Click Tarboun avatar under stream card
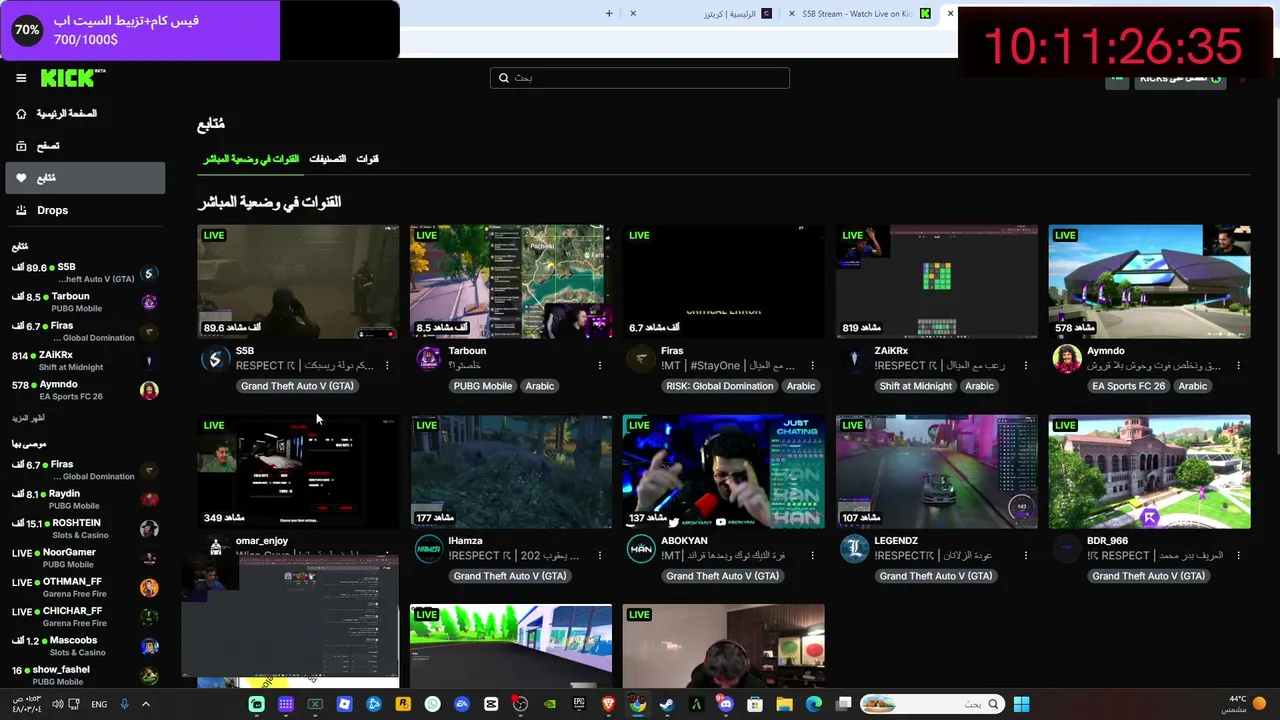Screen dimensions: 1280x720 pyautogui.click(x=428, y=359)
